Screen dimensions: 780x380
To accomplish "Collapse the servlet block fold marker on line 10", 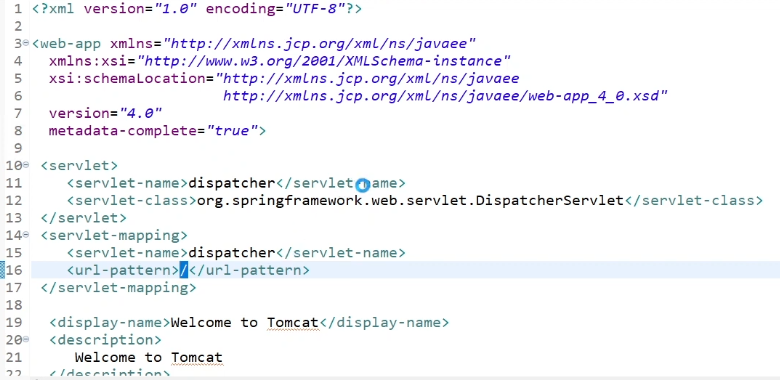I will tap(26, 166).
